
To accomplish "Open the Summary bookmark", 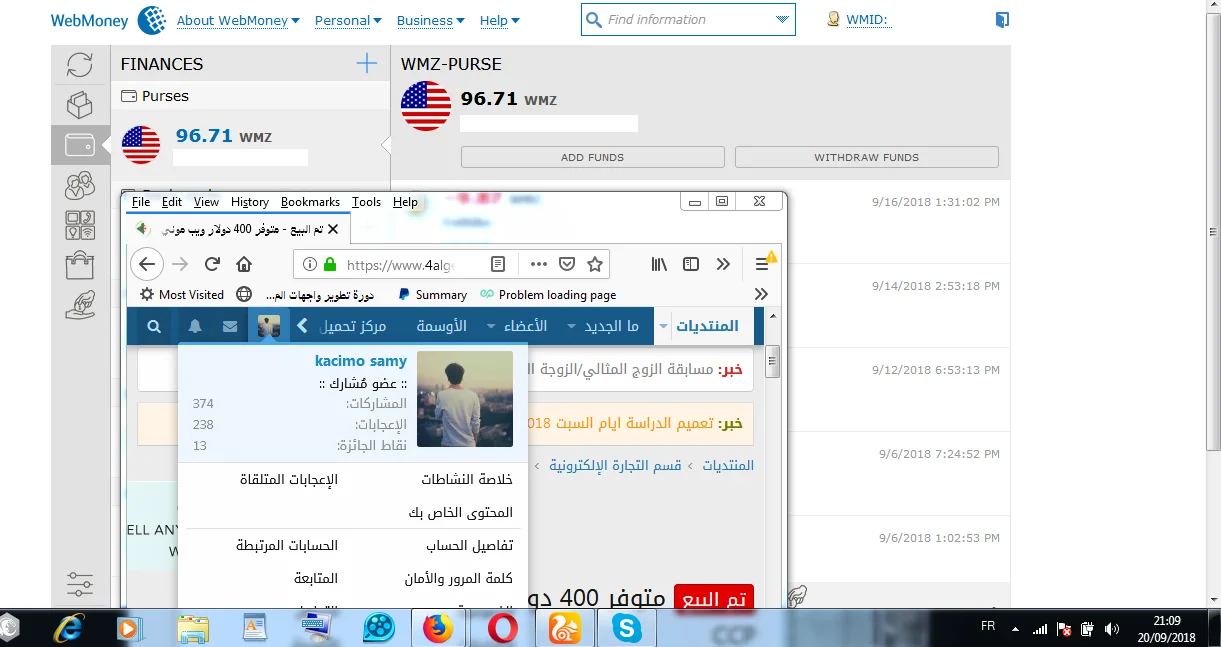I will coord(432,295).
